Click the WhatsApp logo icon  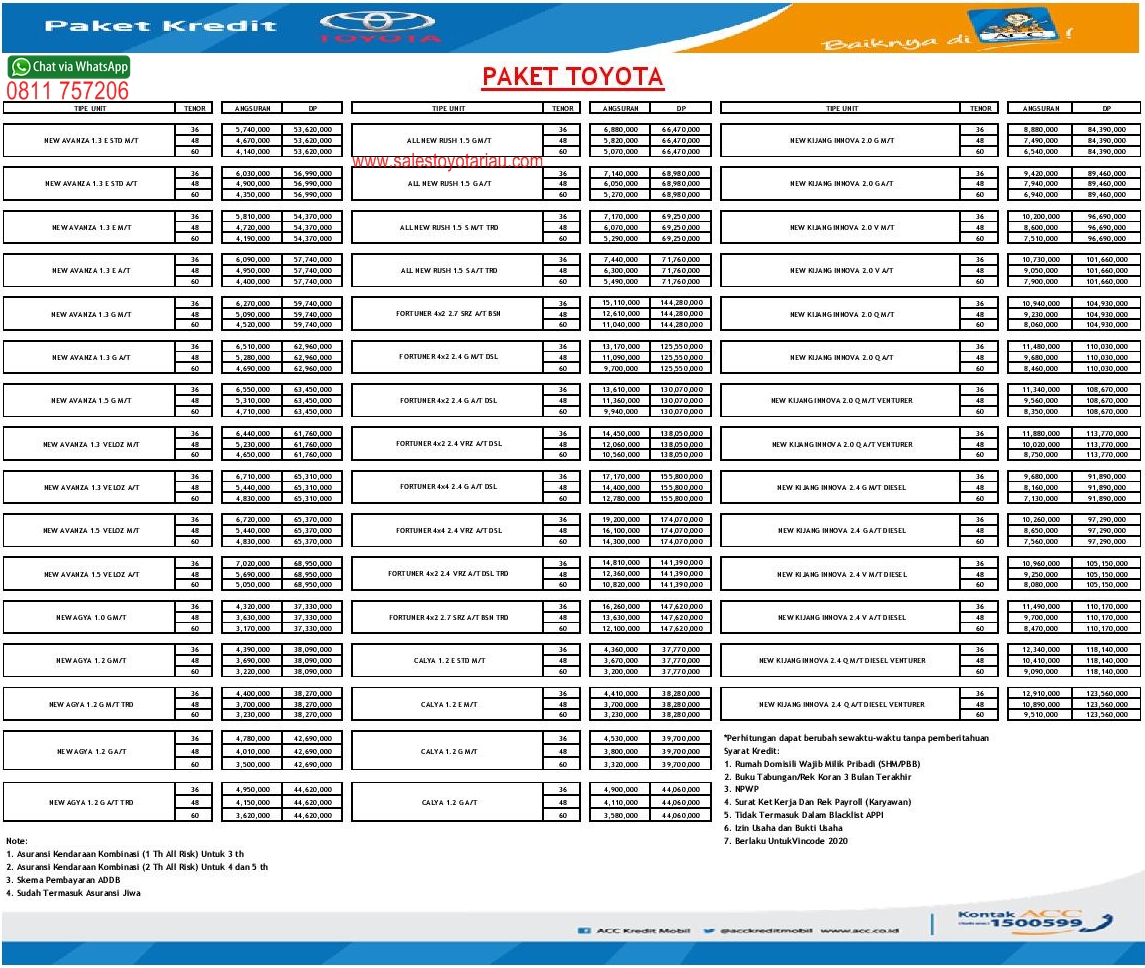tap(20, 66)
